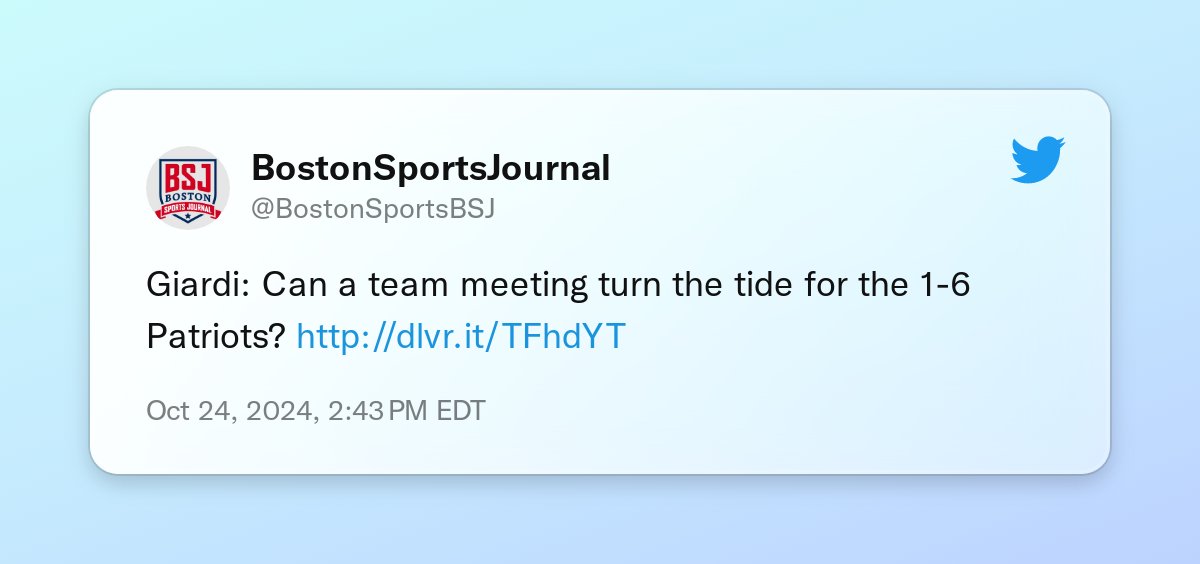Screen dimensions: 1200x564
Task: Click the Twitter bird logo icon
Action: coord(1038,161)
